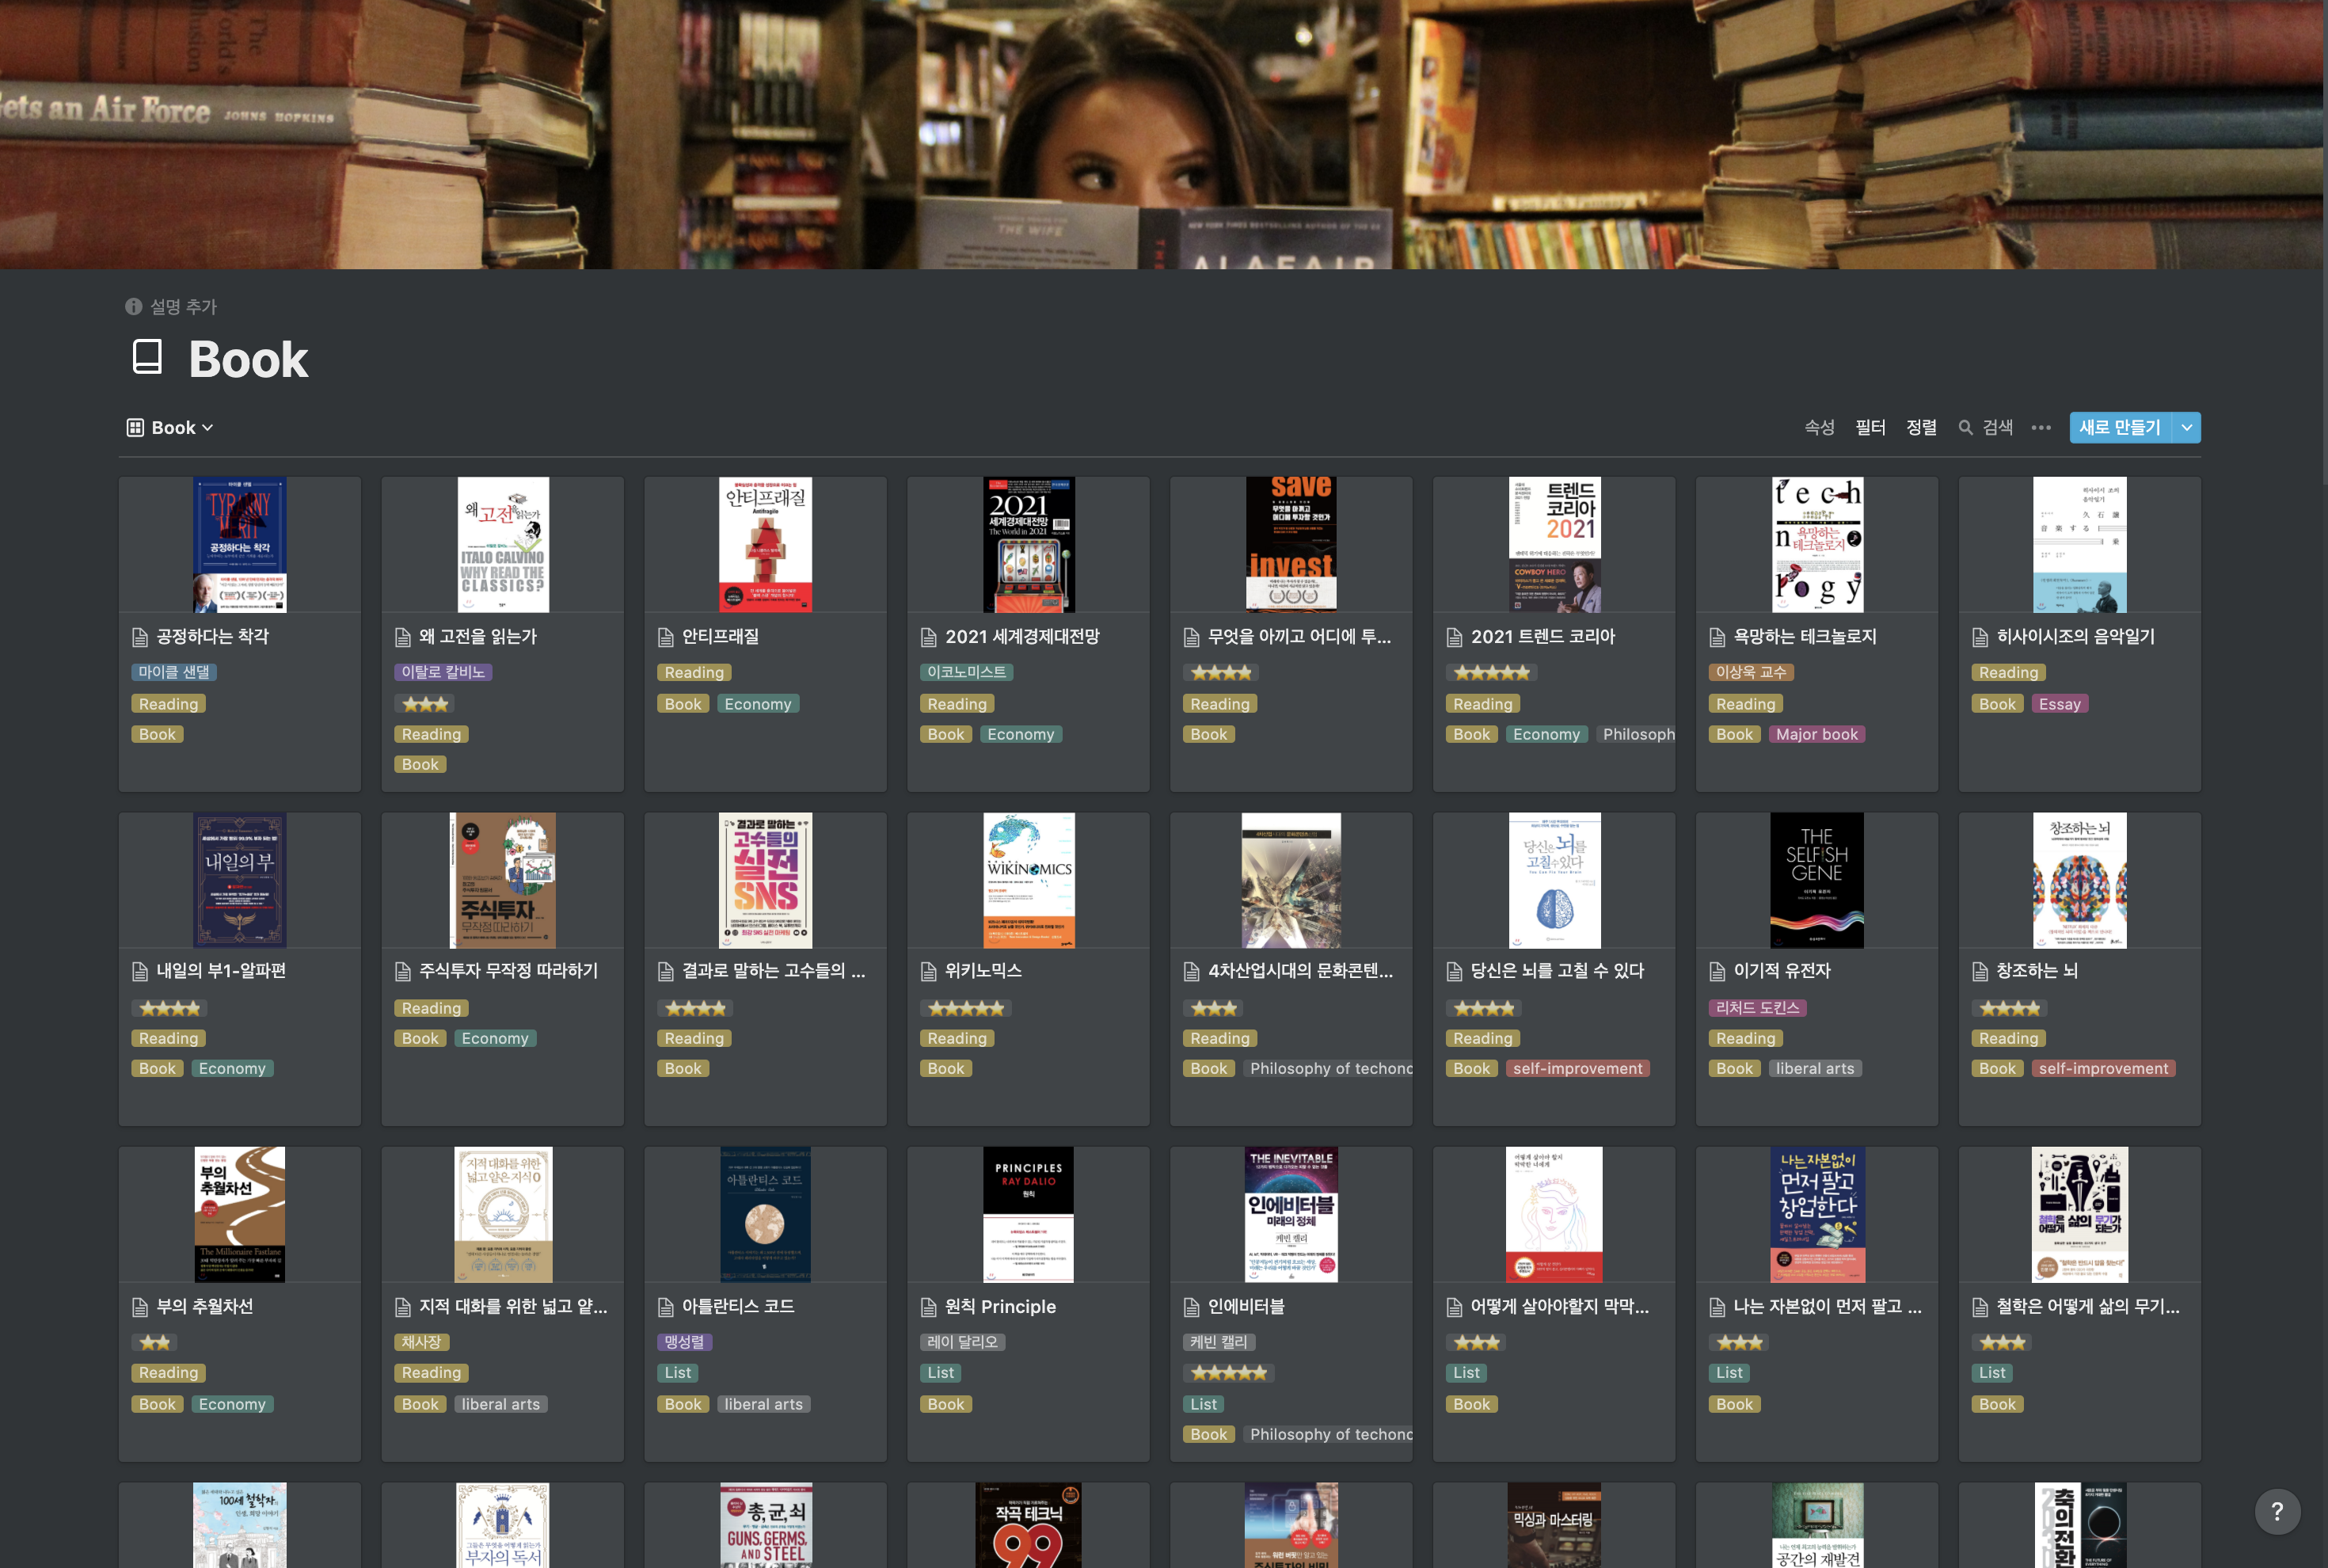Open the The Selfish Gene cover thumbnail

coord(1817,880)
